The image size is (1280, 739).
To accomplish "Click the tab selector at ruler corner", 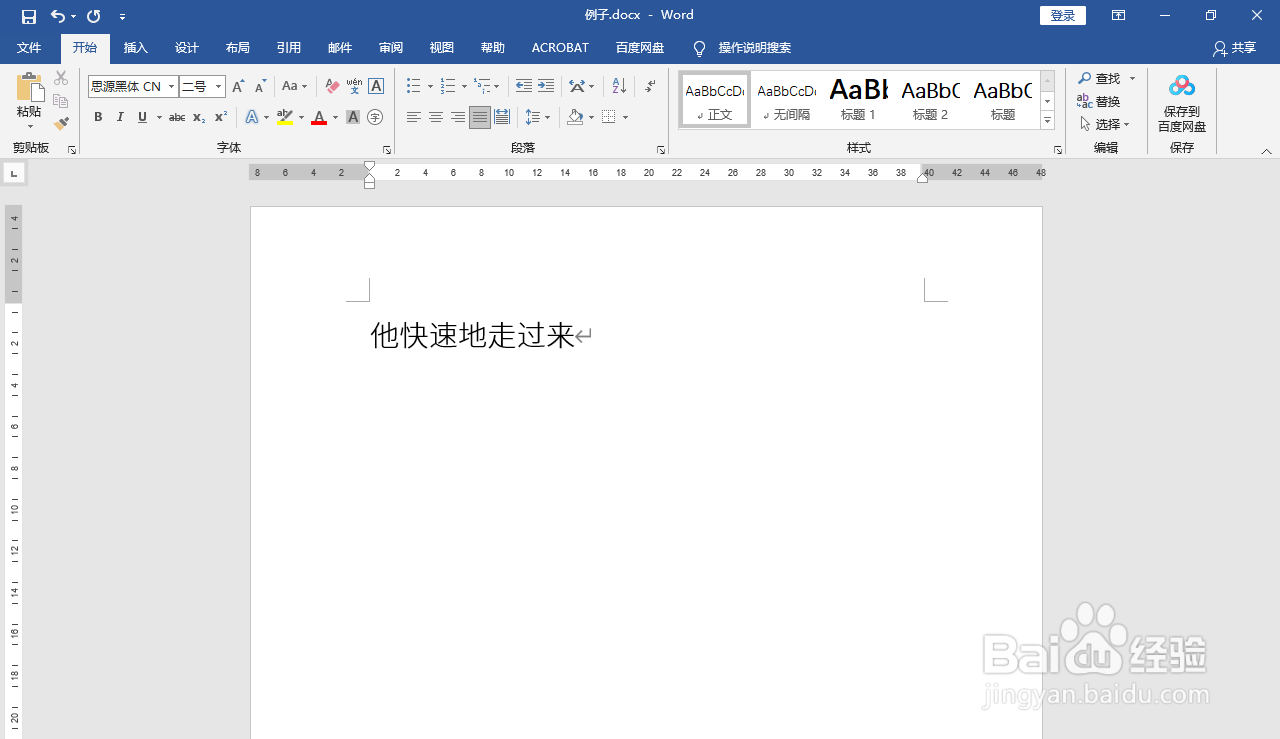I will point(14,174).
